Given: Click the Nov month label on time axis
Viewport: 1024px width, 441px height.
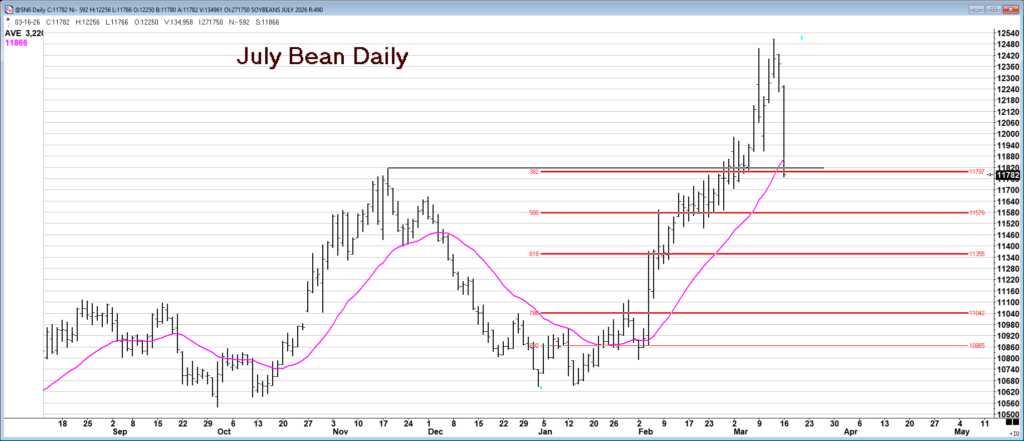Looking at the screenshot, I should pyautogui.click(x=338, y=433).
